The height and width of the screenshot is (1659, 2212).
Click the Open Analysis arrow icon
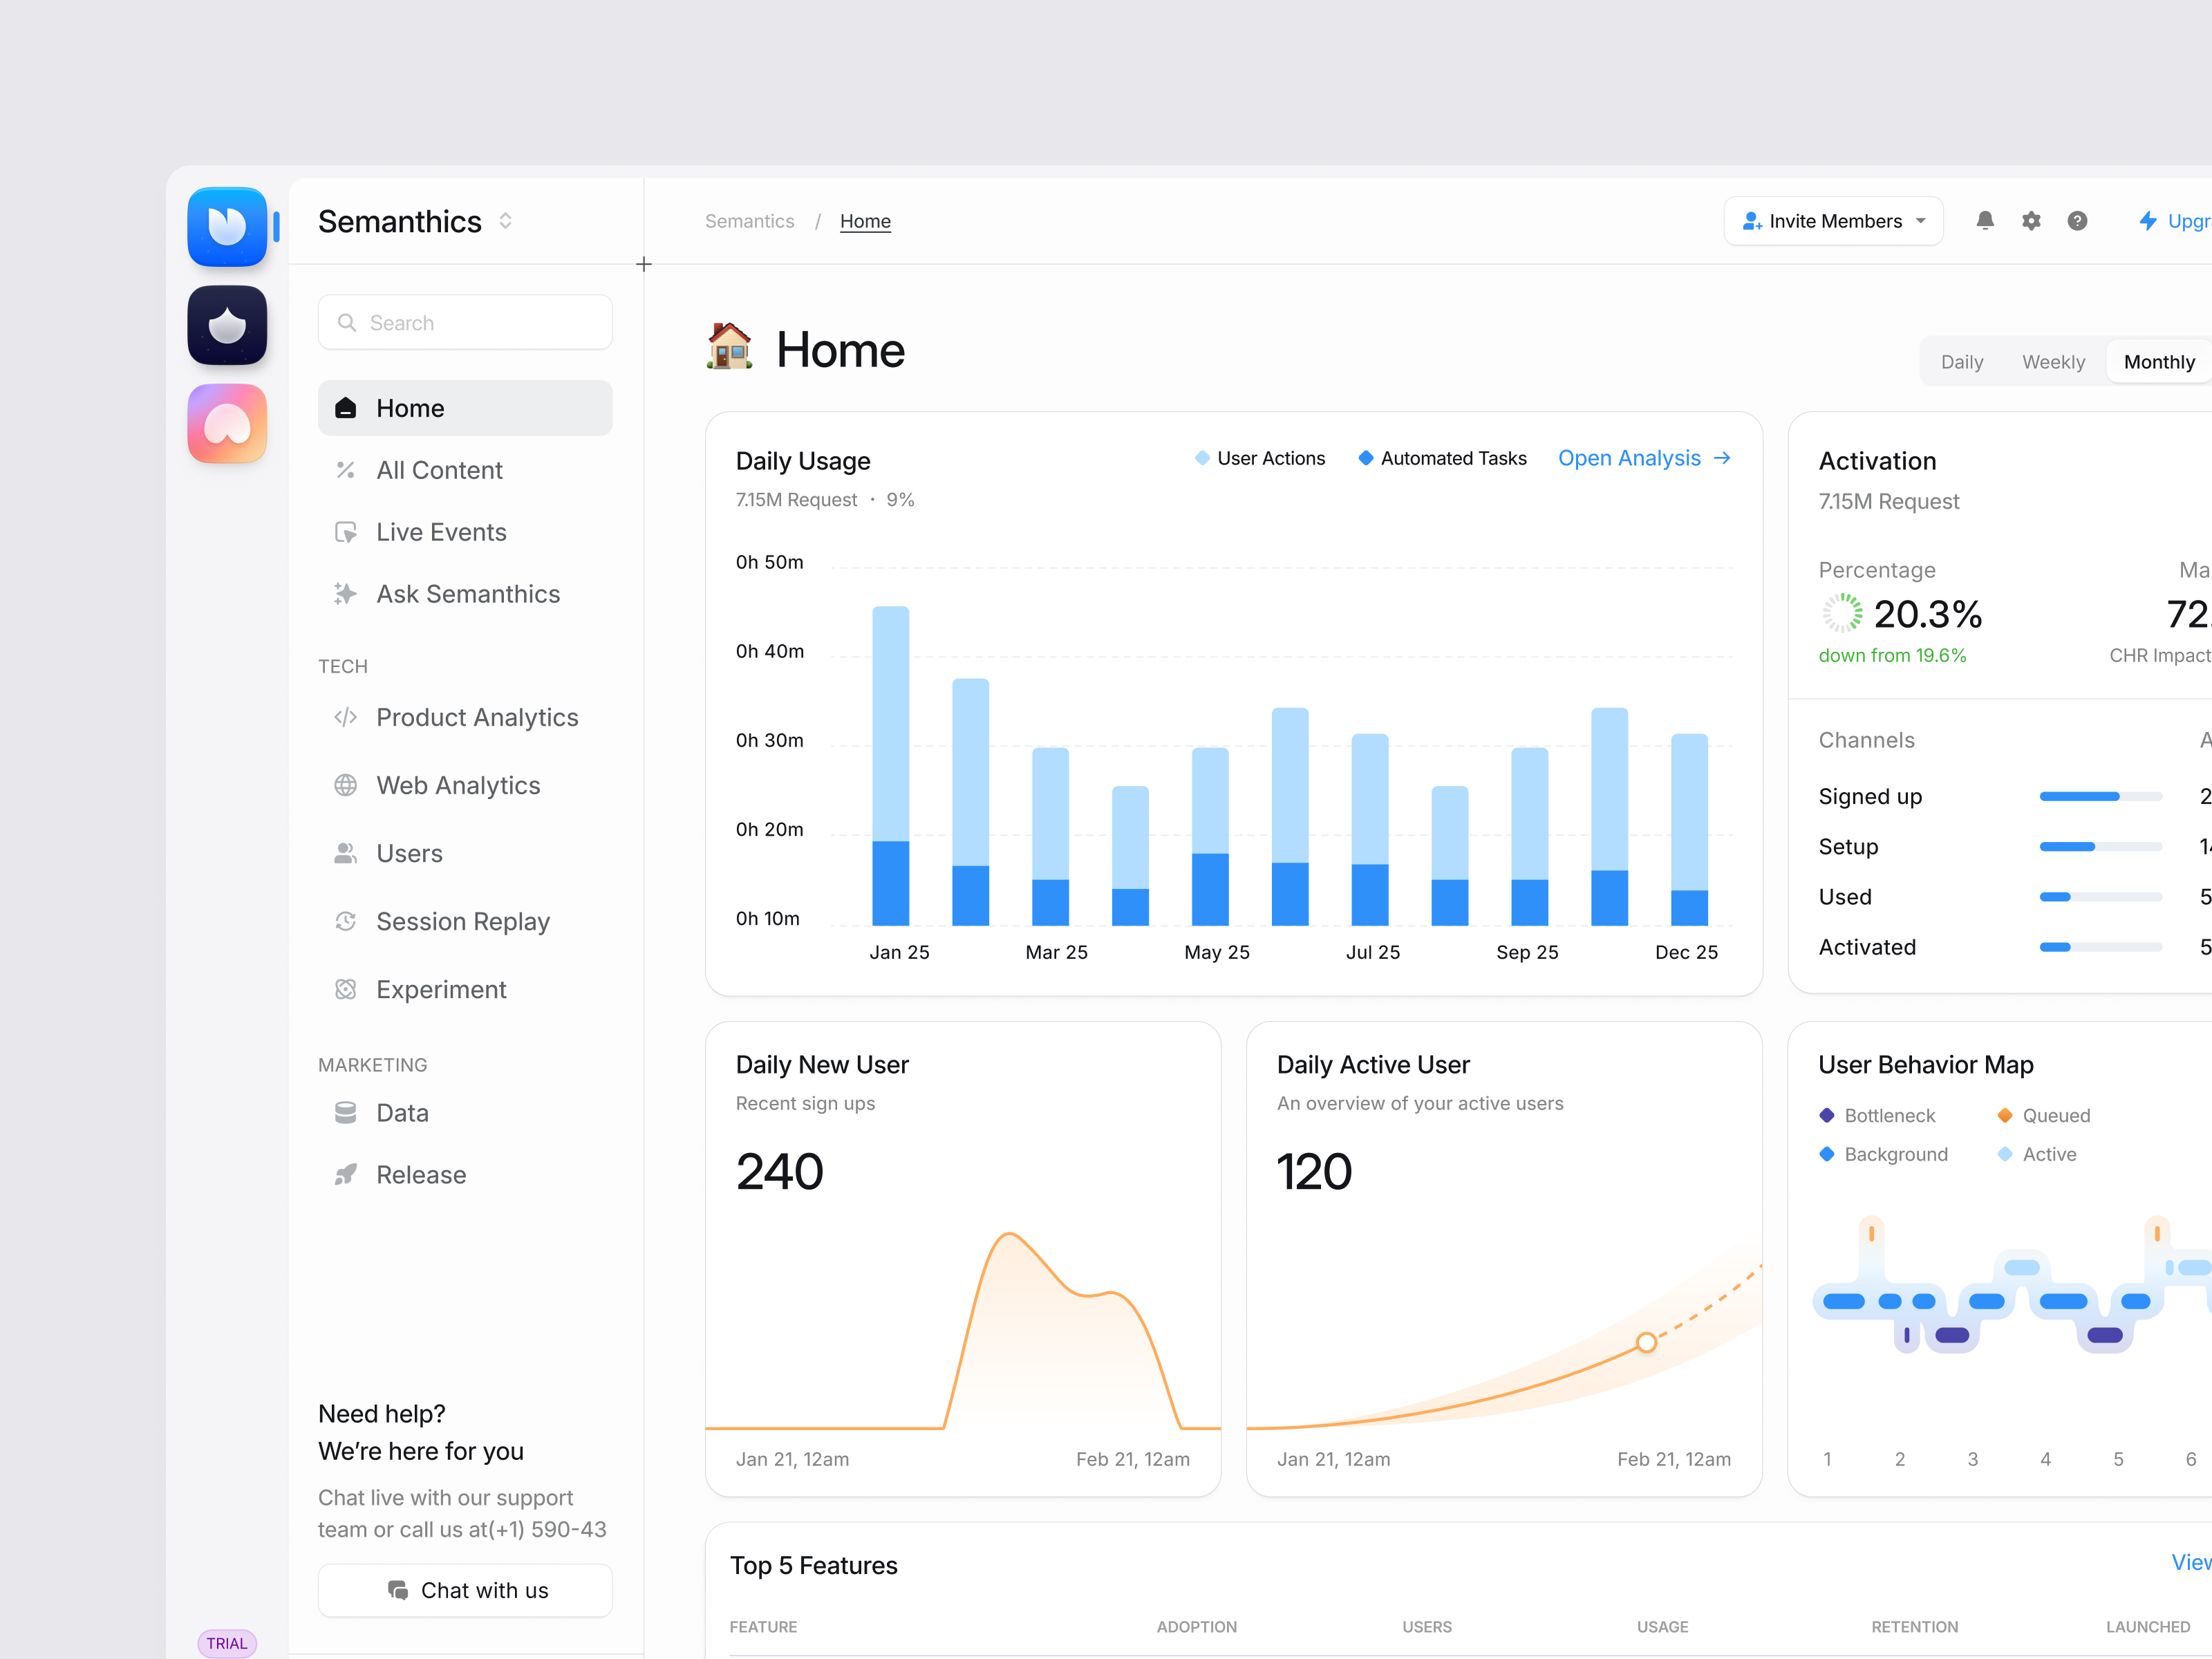tap(1722, 458)
